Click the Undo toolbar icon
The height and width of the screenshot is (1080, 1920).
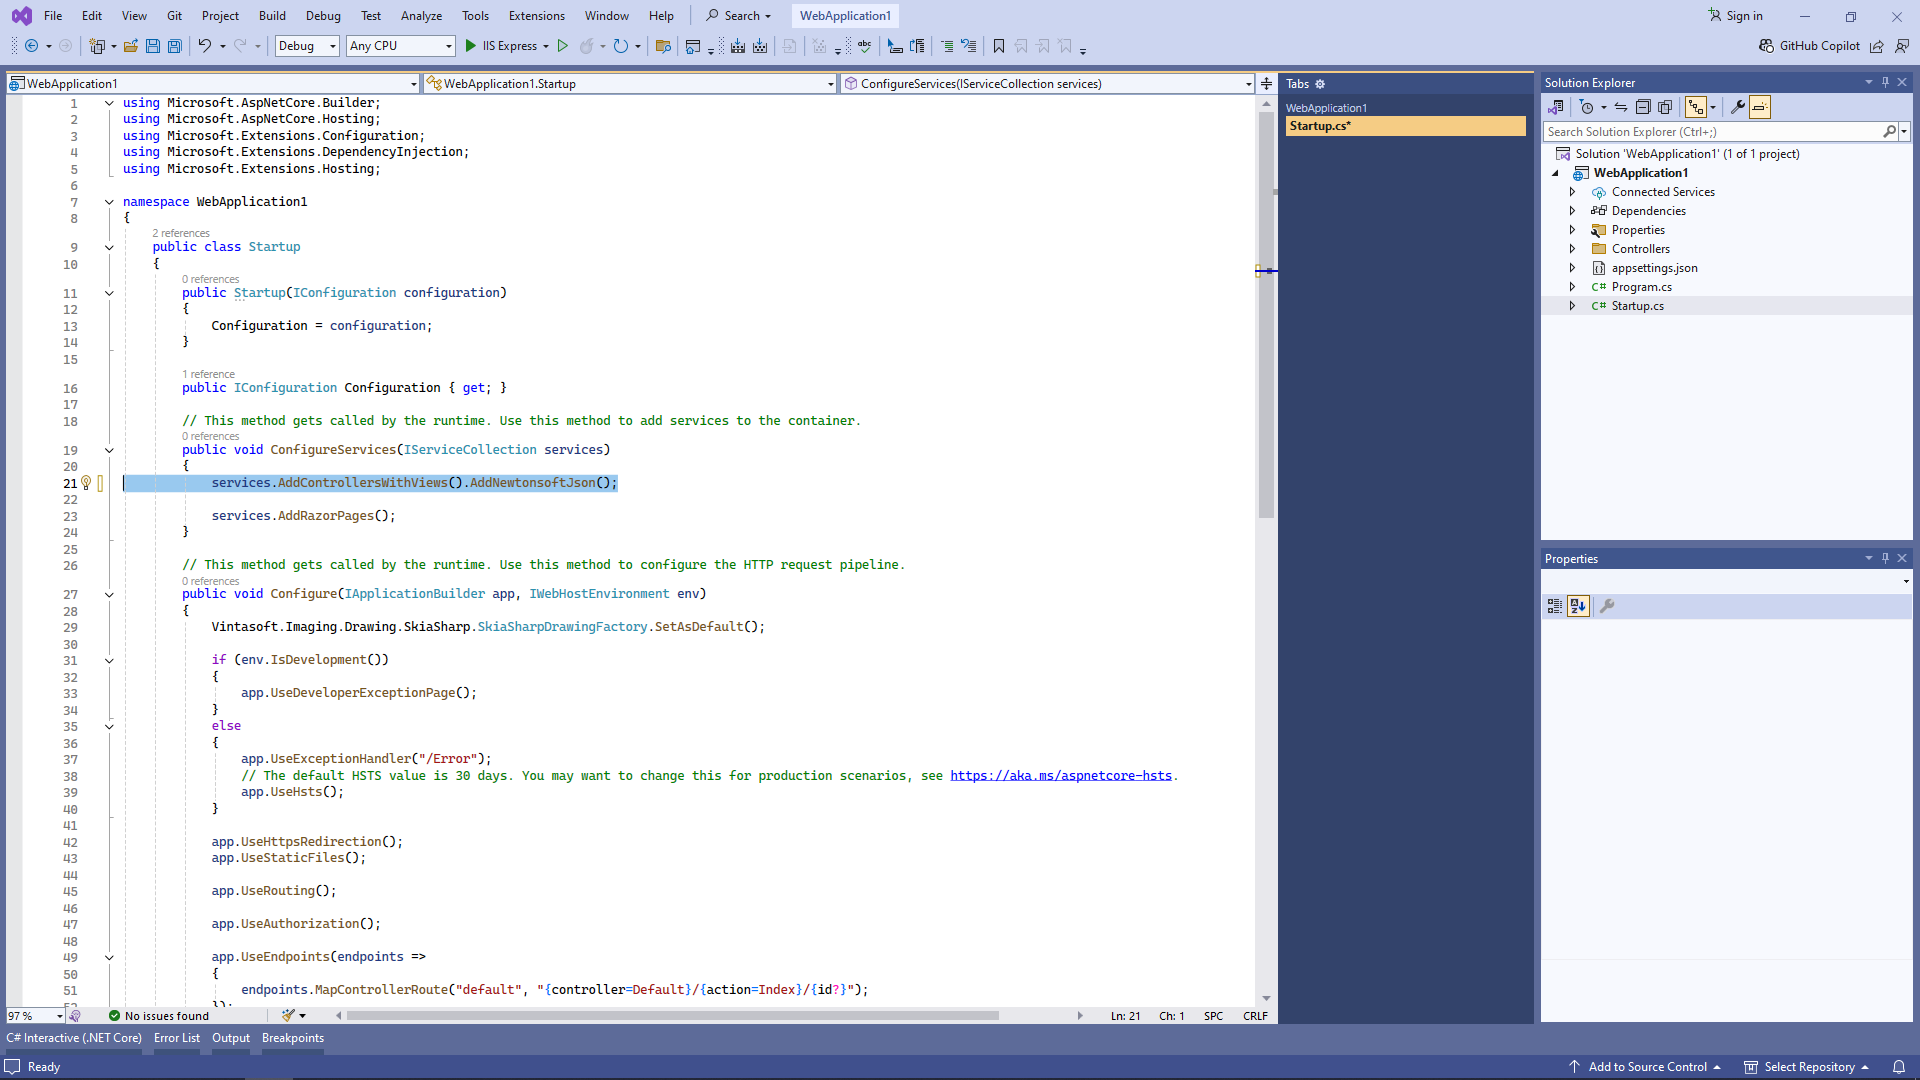tap(204, 46)
